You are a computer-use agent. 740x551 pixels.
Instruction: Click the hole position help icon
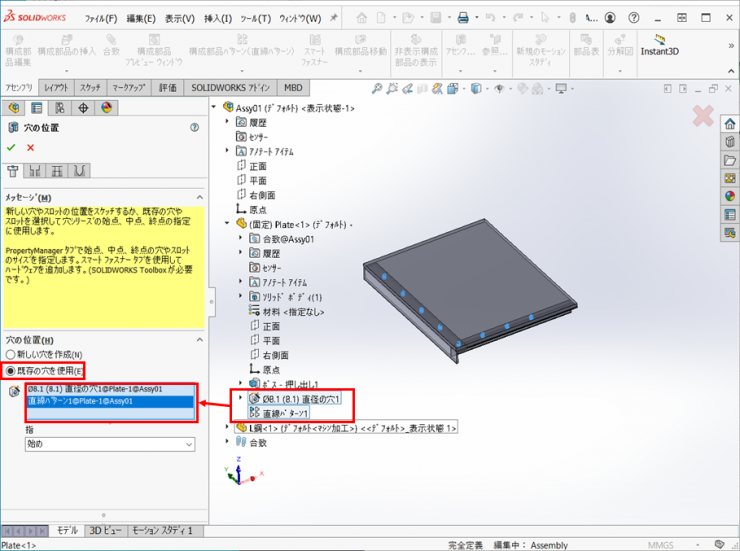pos(194,128)
